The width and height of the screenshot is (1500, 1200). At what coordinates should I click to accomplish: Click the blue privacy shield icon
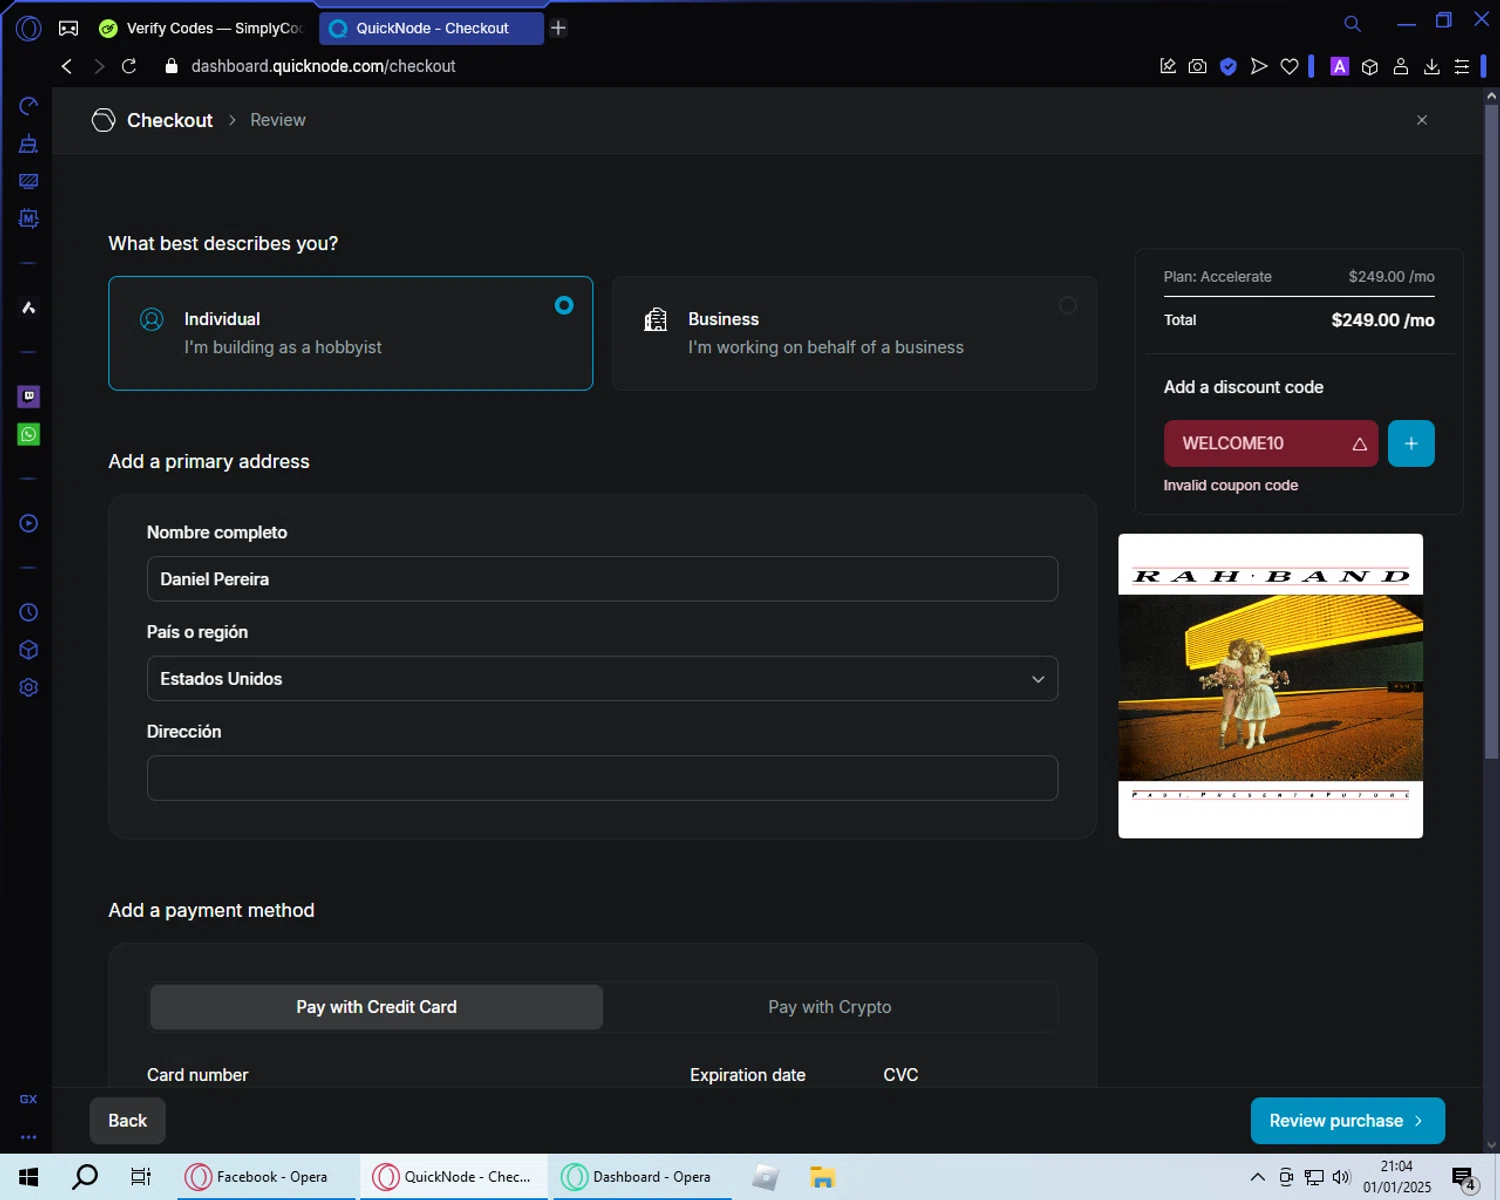[1228, 66]
